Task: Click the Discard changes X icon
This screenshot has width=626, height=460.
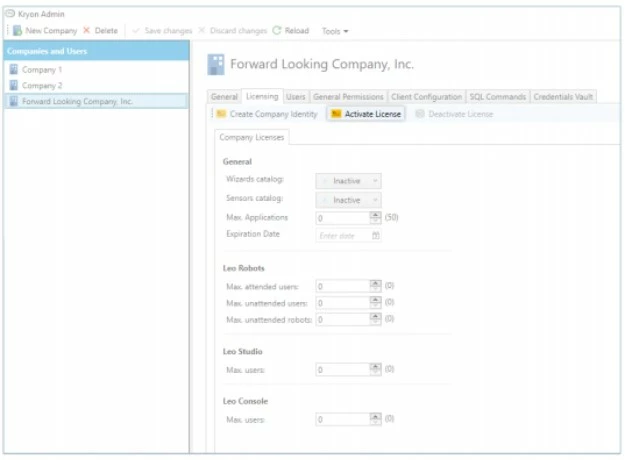Action: (x=202, y=30)
